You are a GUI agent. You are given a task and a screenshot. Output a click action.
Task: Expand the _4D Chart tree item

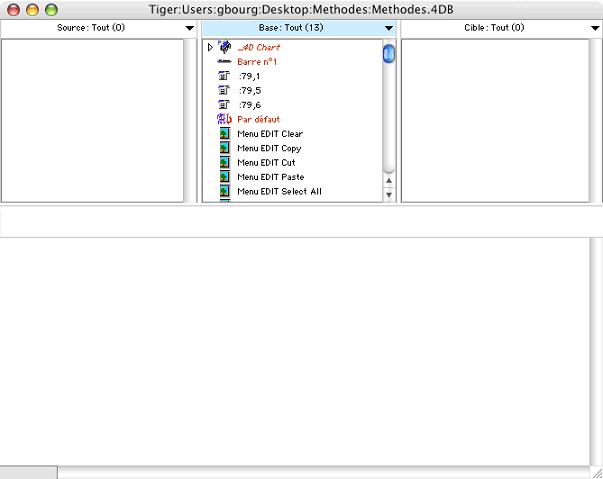click(x=210, y=47)
